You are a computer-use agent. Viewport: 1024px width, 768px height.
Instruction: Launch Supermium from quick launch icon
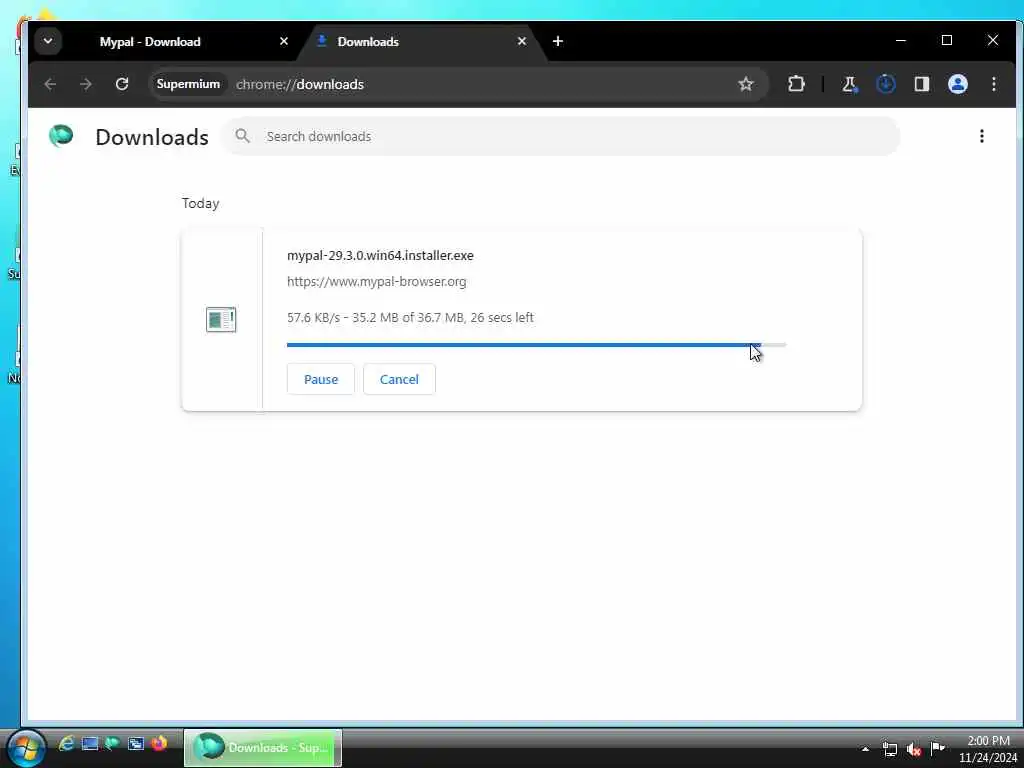tap(112, 743)
